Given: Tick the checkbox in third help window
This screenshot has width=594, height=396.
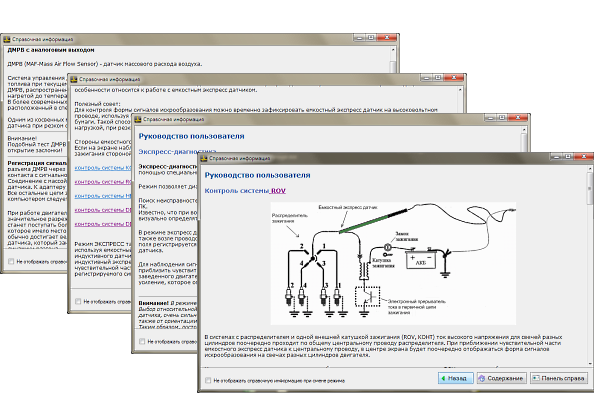Looking at the screenshot, I should click(142, 341).
